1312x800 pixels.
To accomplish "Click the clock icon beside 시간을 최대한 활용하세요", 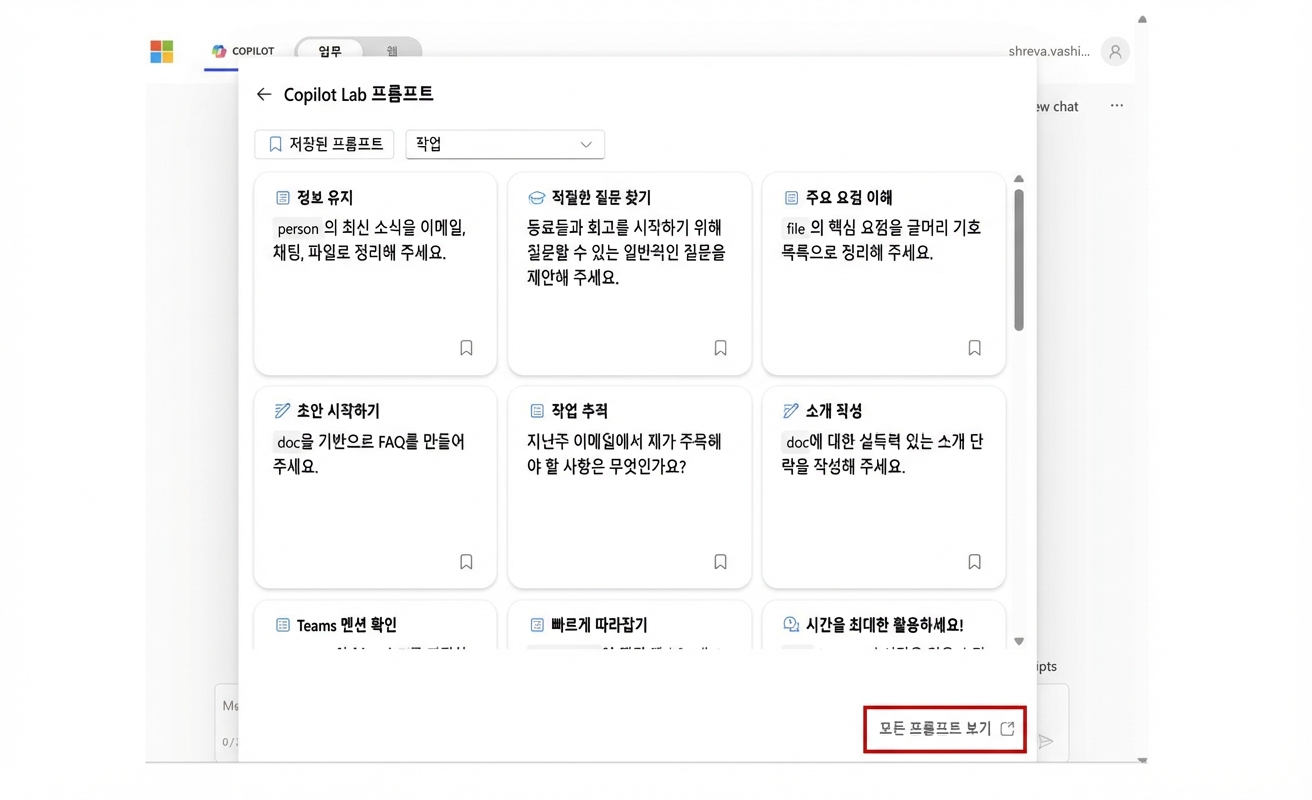I will pos(791,625).
